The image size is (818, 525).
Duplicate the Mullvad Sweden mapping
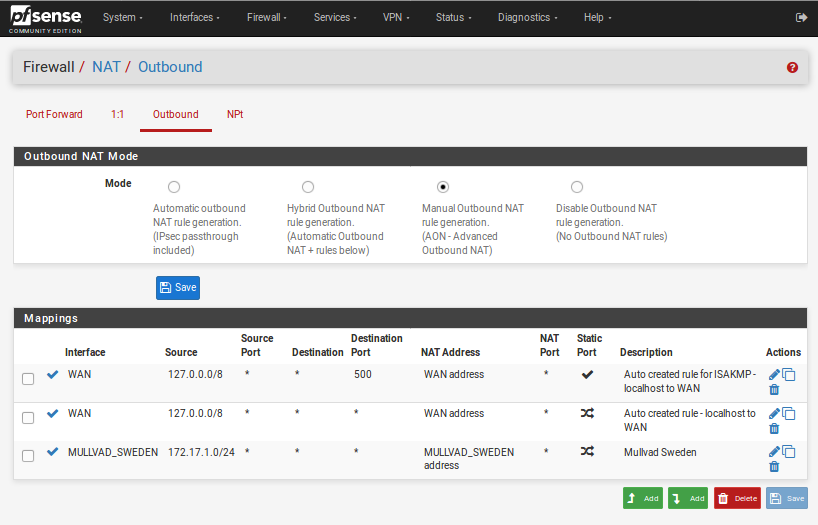(x=789, y=452)
